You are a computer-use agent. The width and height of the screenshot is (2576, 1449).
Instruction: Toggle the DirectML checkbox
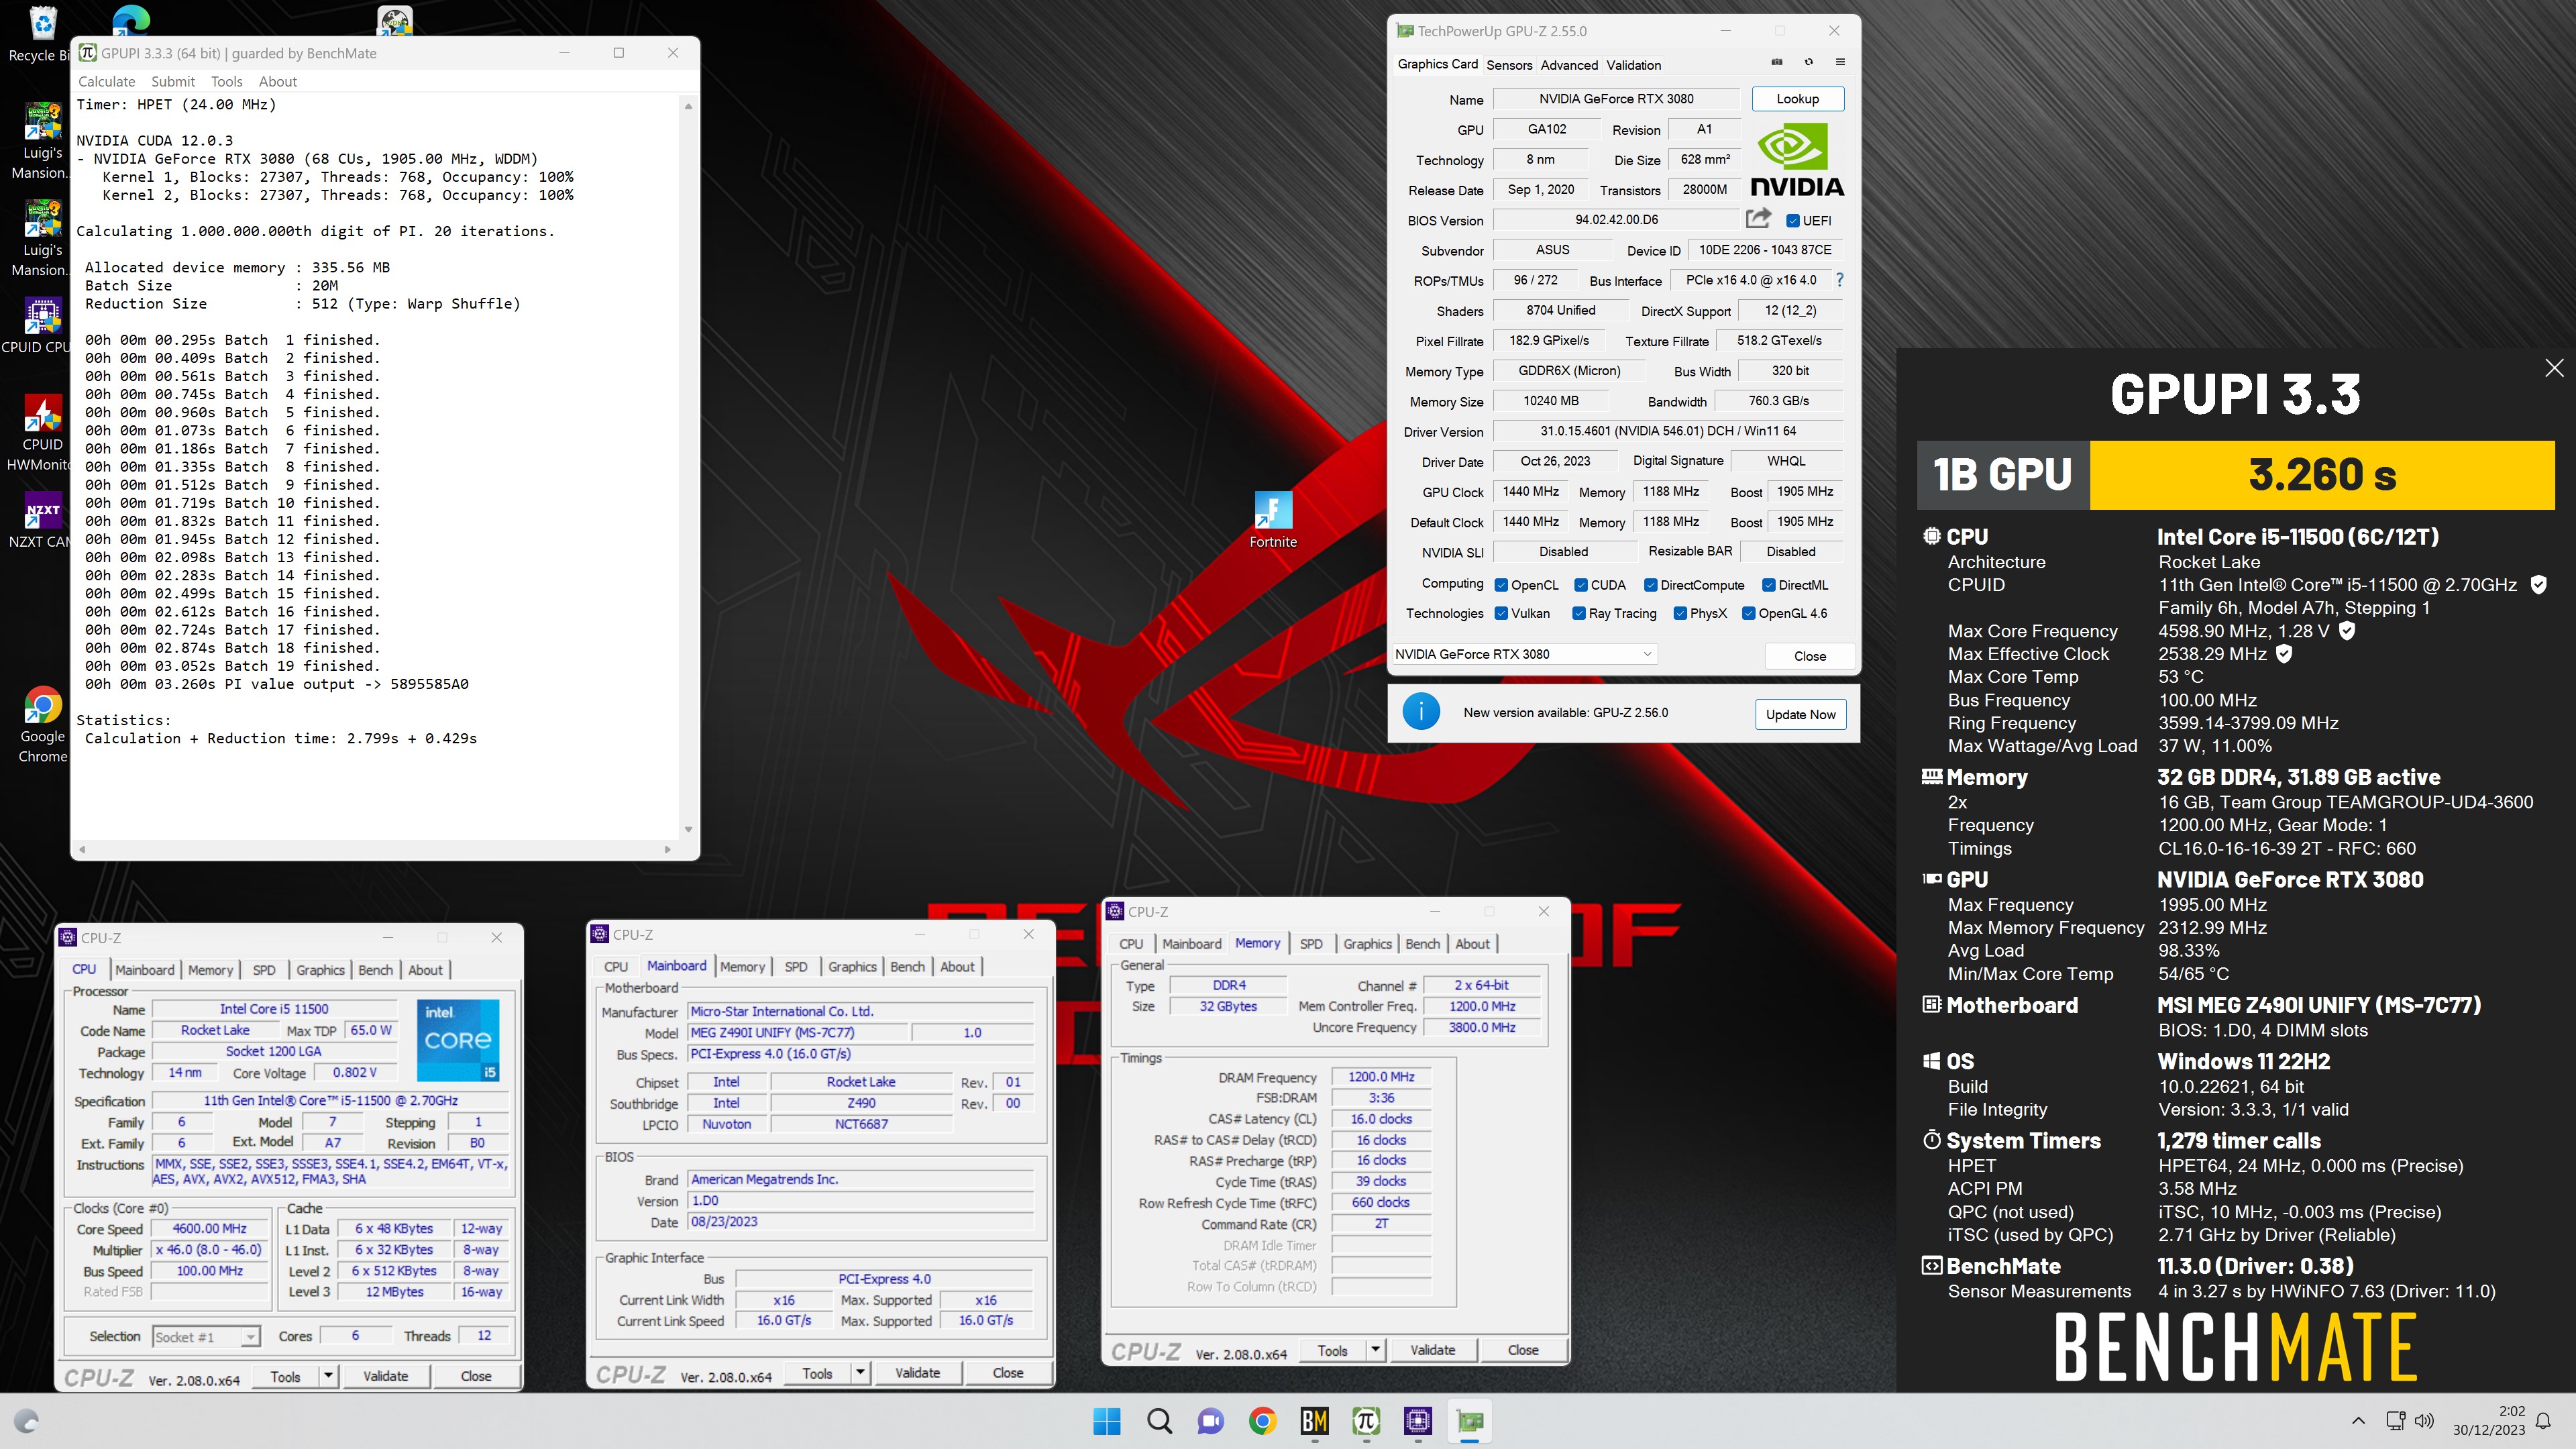pyautogui.click(x=1769, y=585)
